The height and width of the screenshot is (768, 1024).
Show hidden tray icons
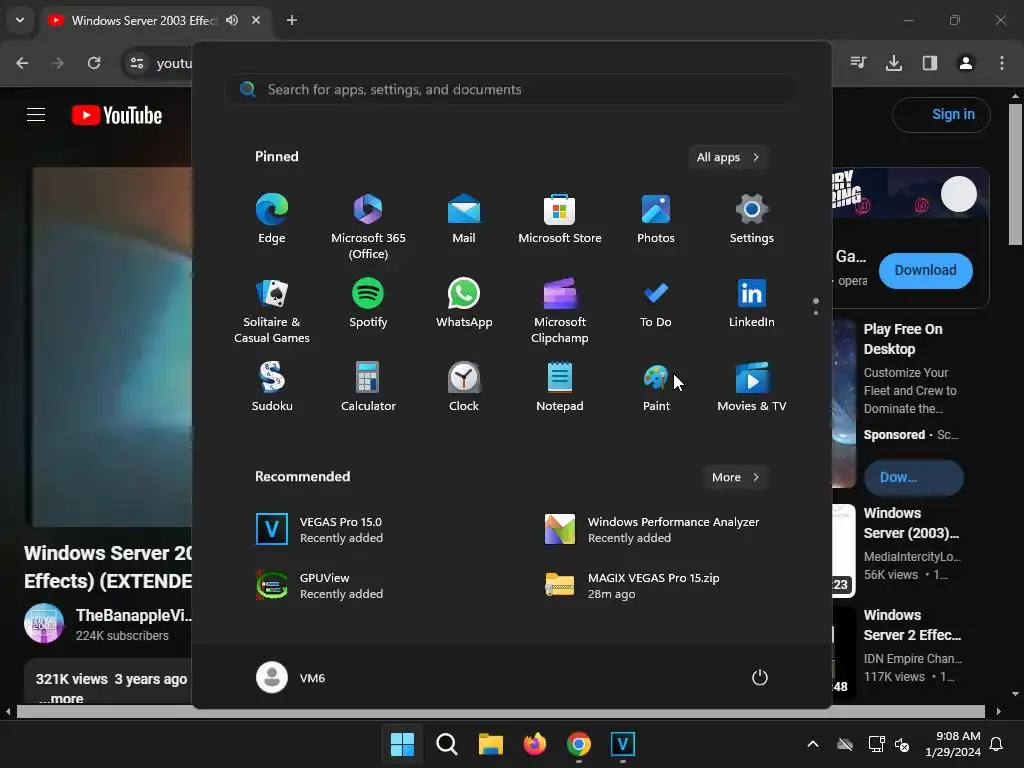(813, 744)
